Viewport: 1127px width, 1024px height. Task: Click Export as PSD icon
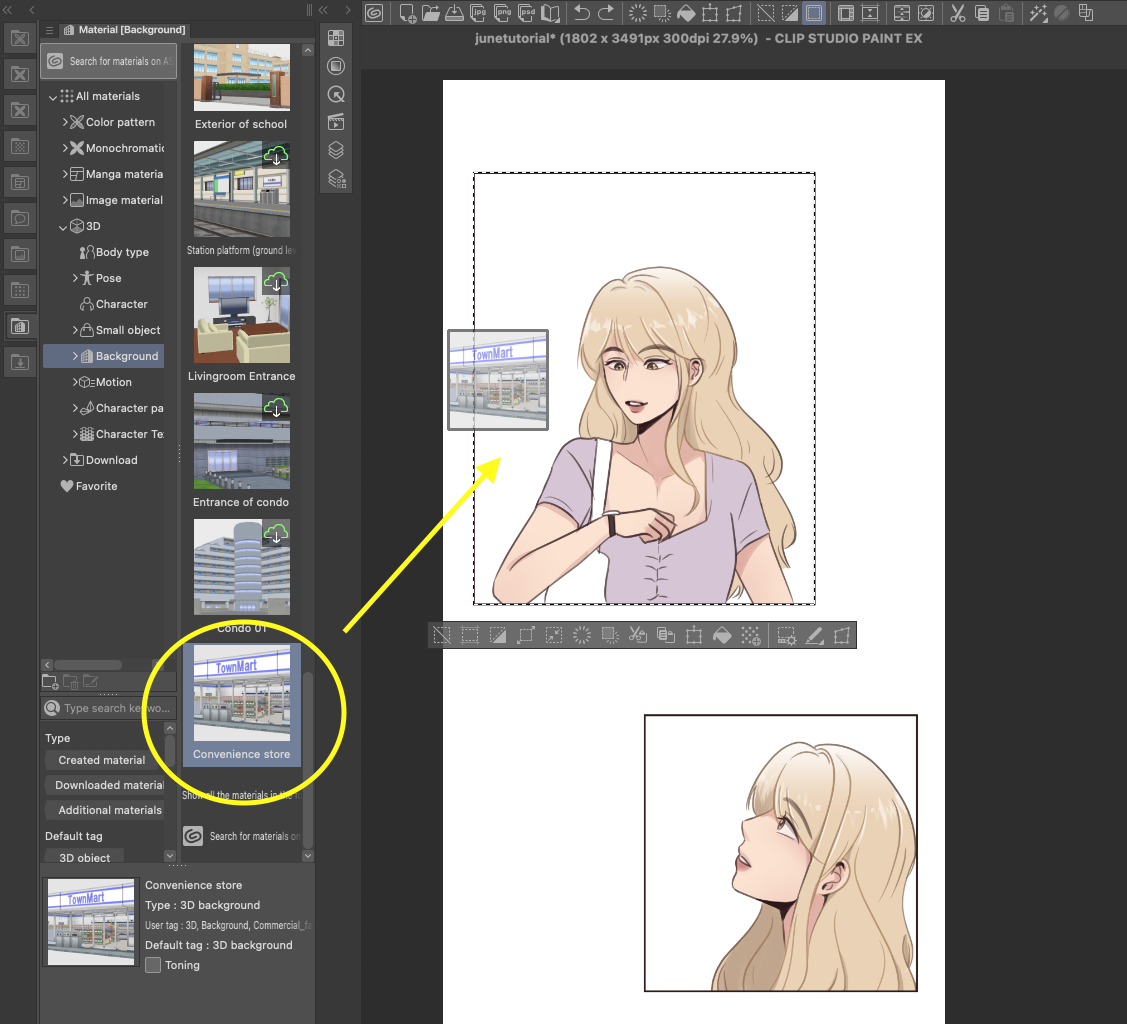click(527, 14)
